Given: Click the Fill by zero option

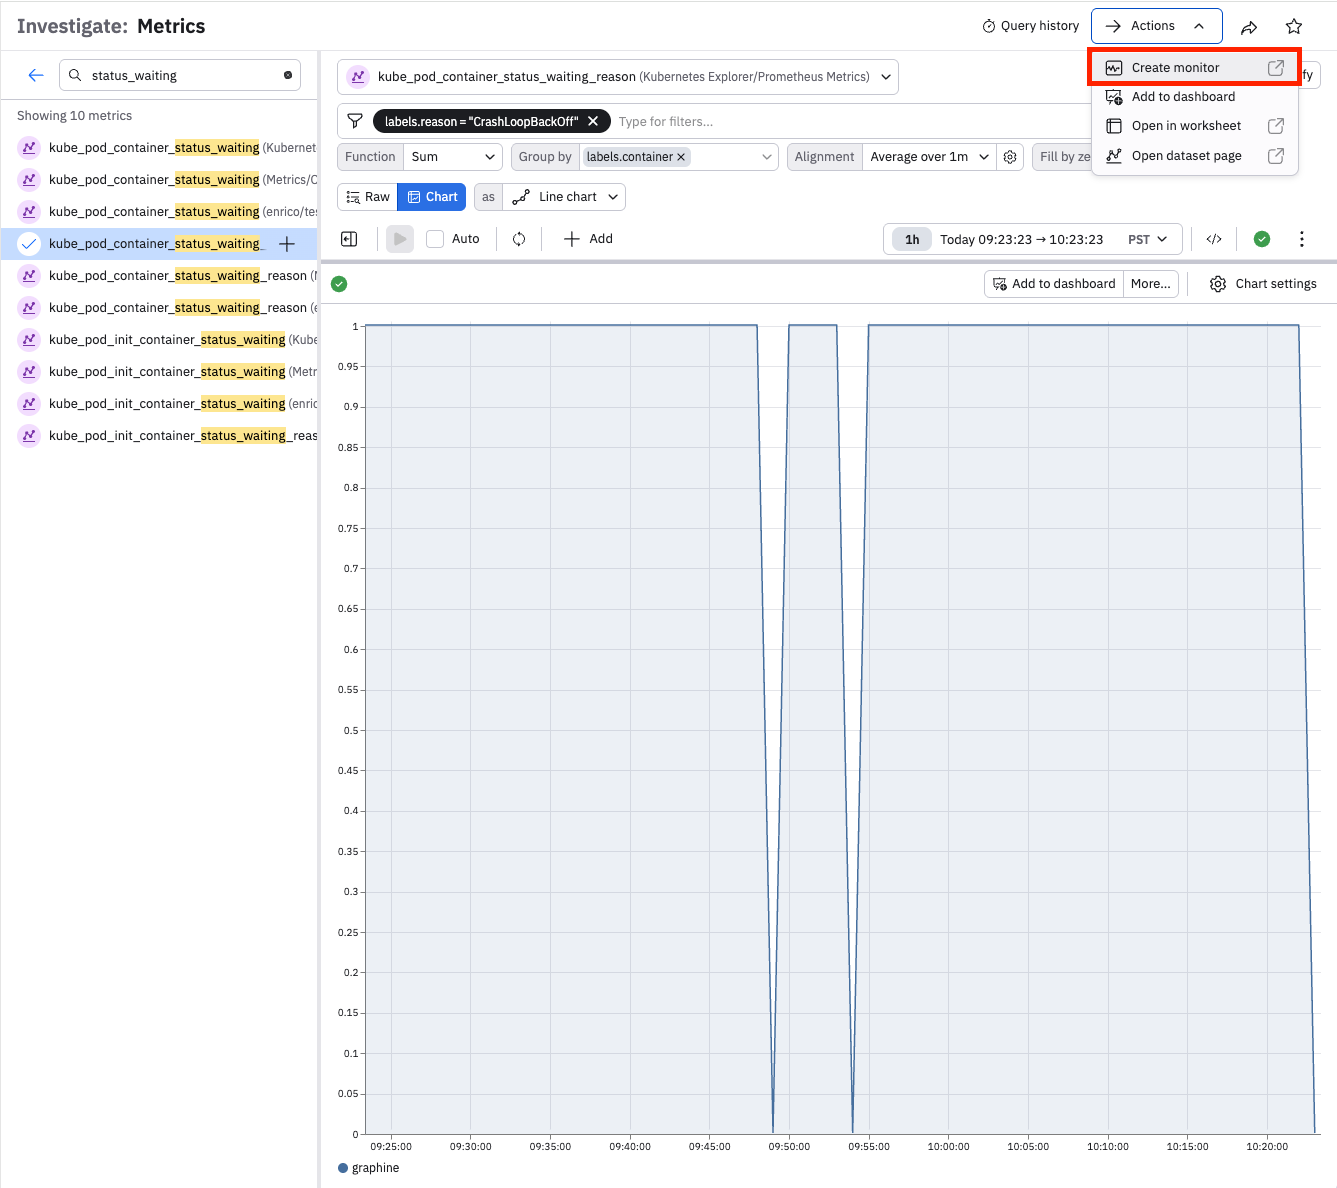Looking at the screenshot, I should [1064, 157].
